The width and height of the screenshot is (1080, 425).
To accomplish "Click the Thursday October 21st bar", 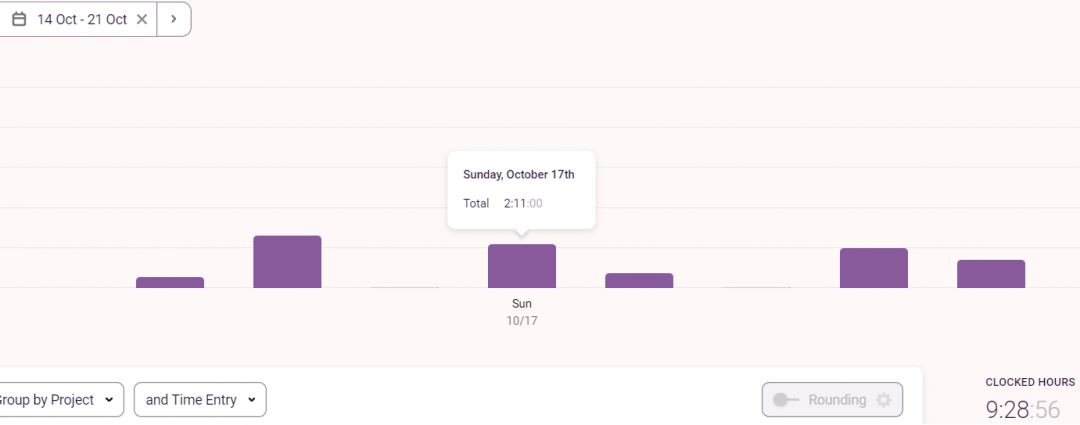I will click(991, 274).
